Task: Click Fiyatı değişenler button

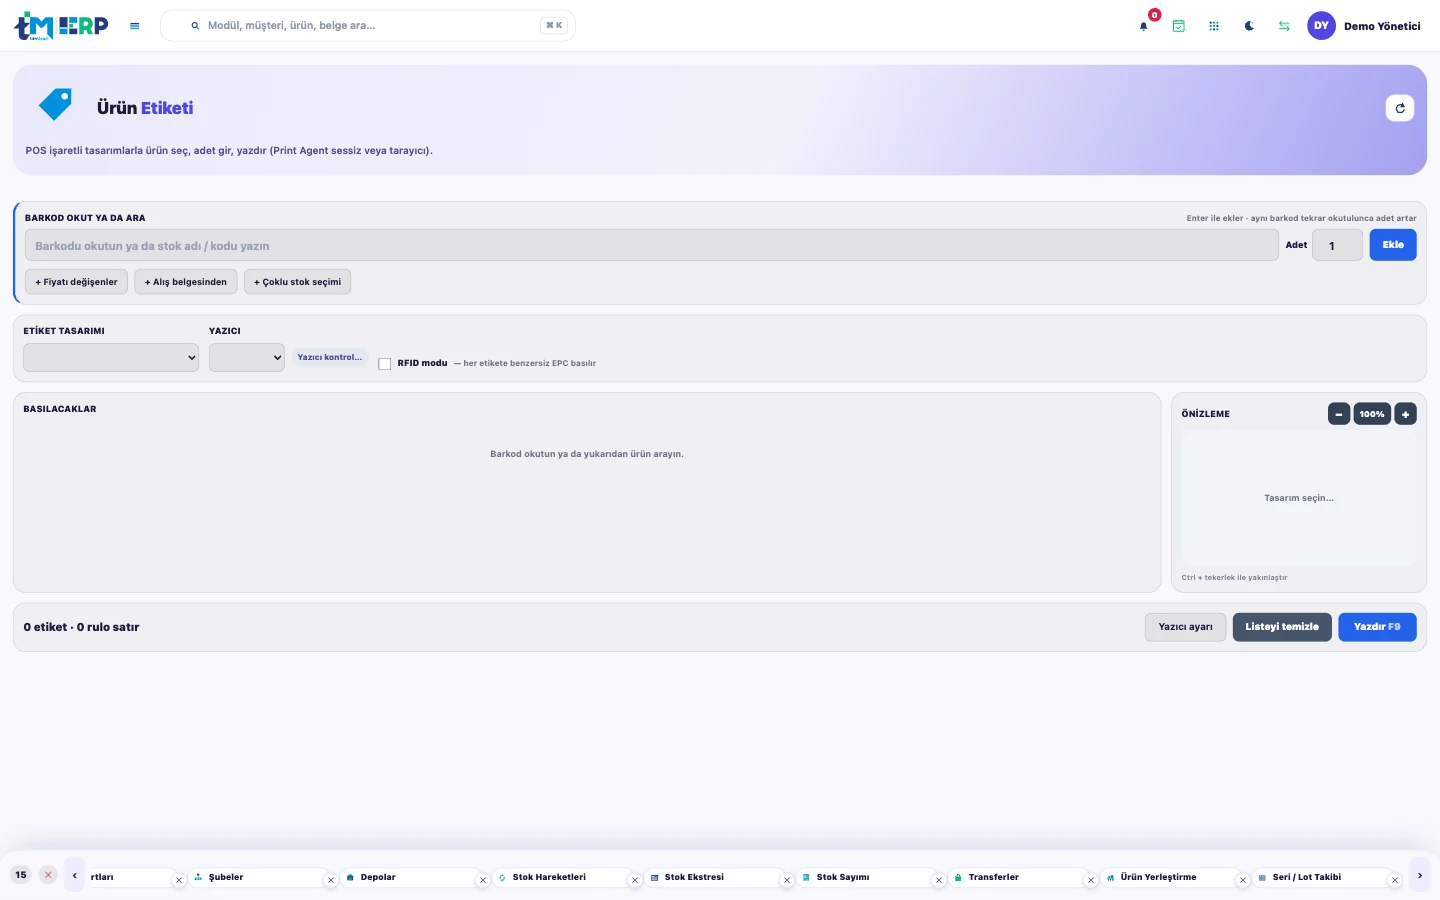Action: tap(76, 282)
